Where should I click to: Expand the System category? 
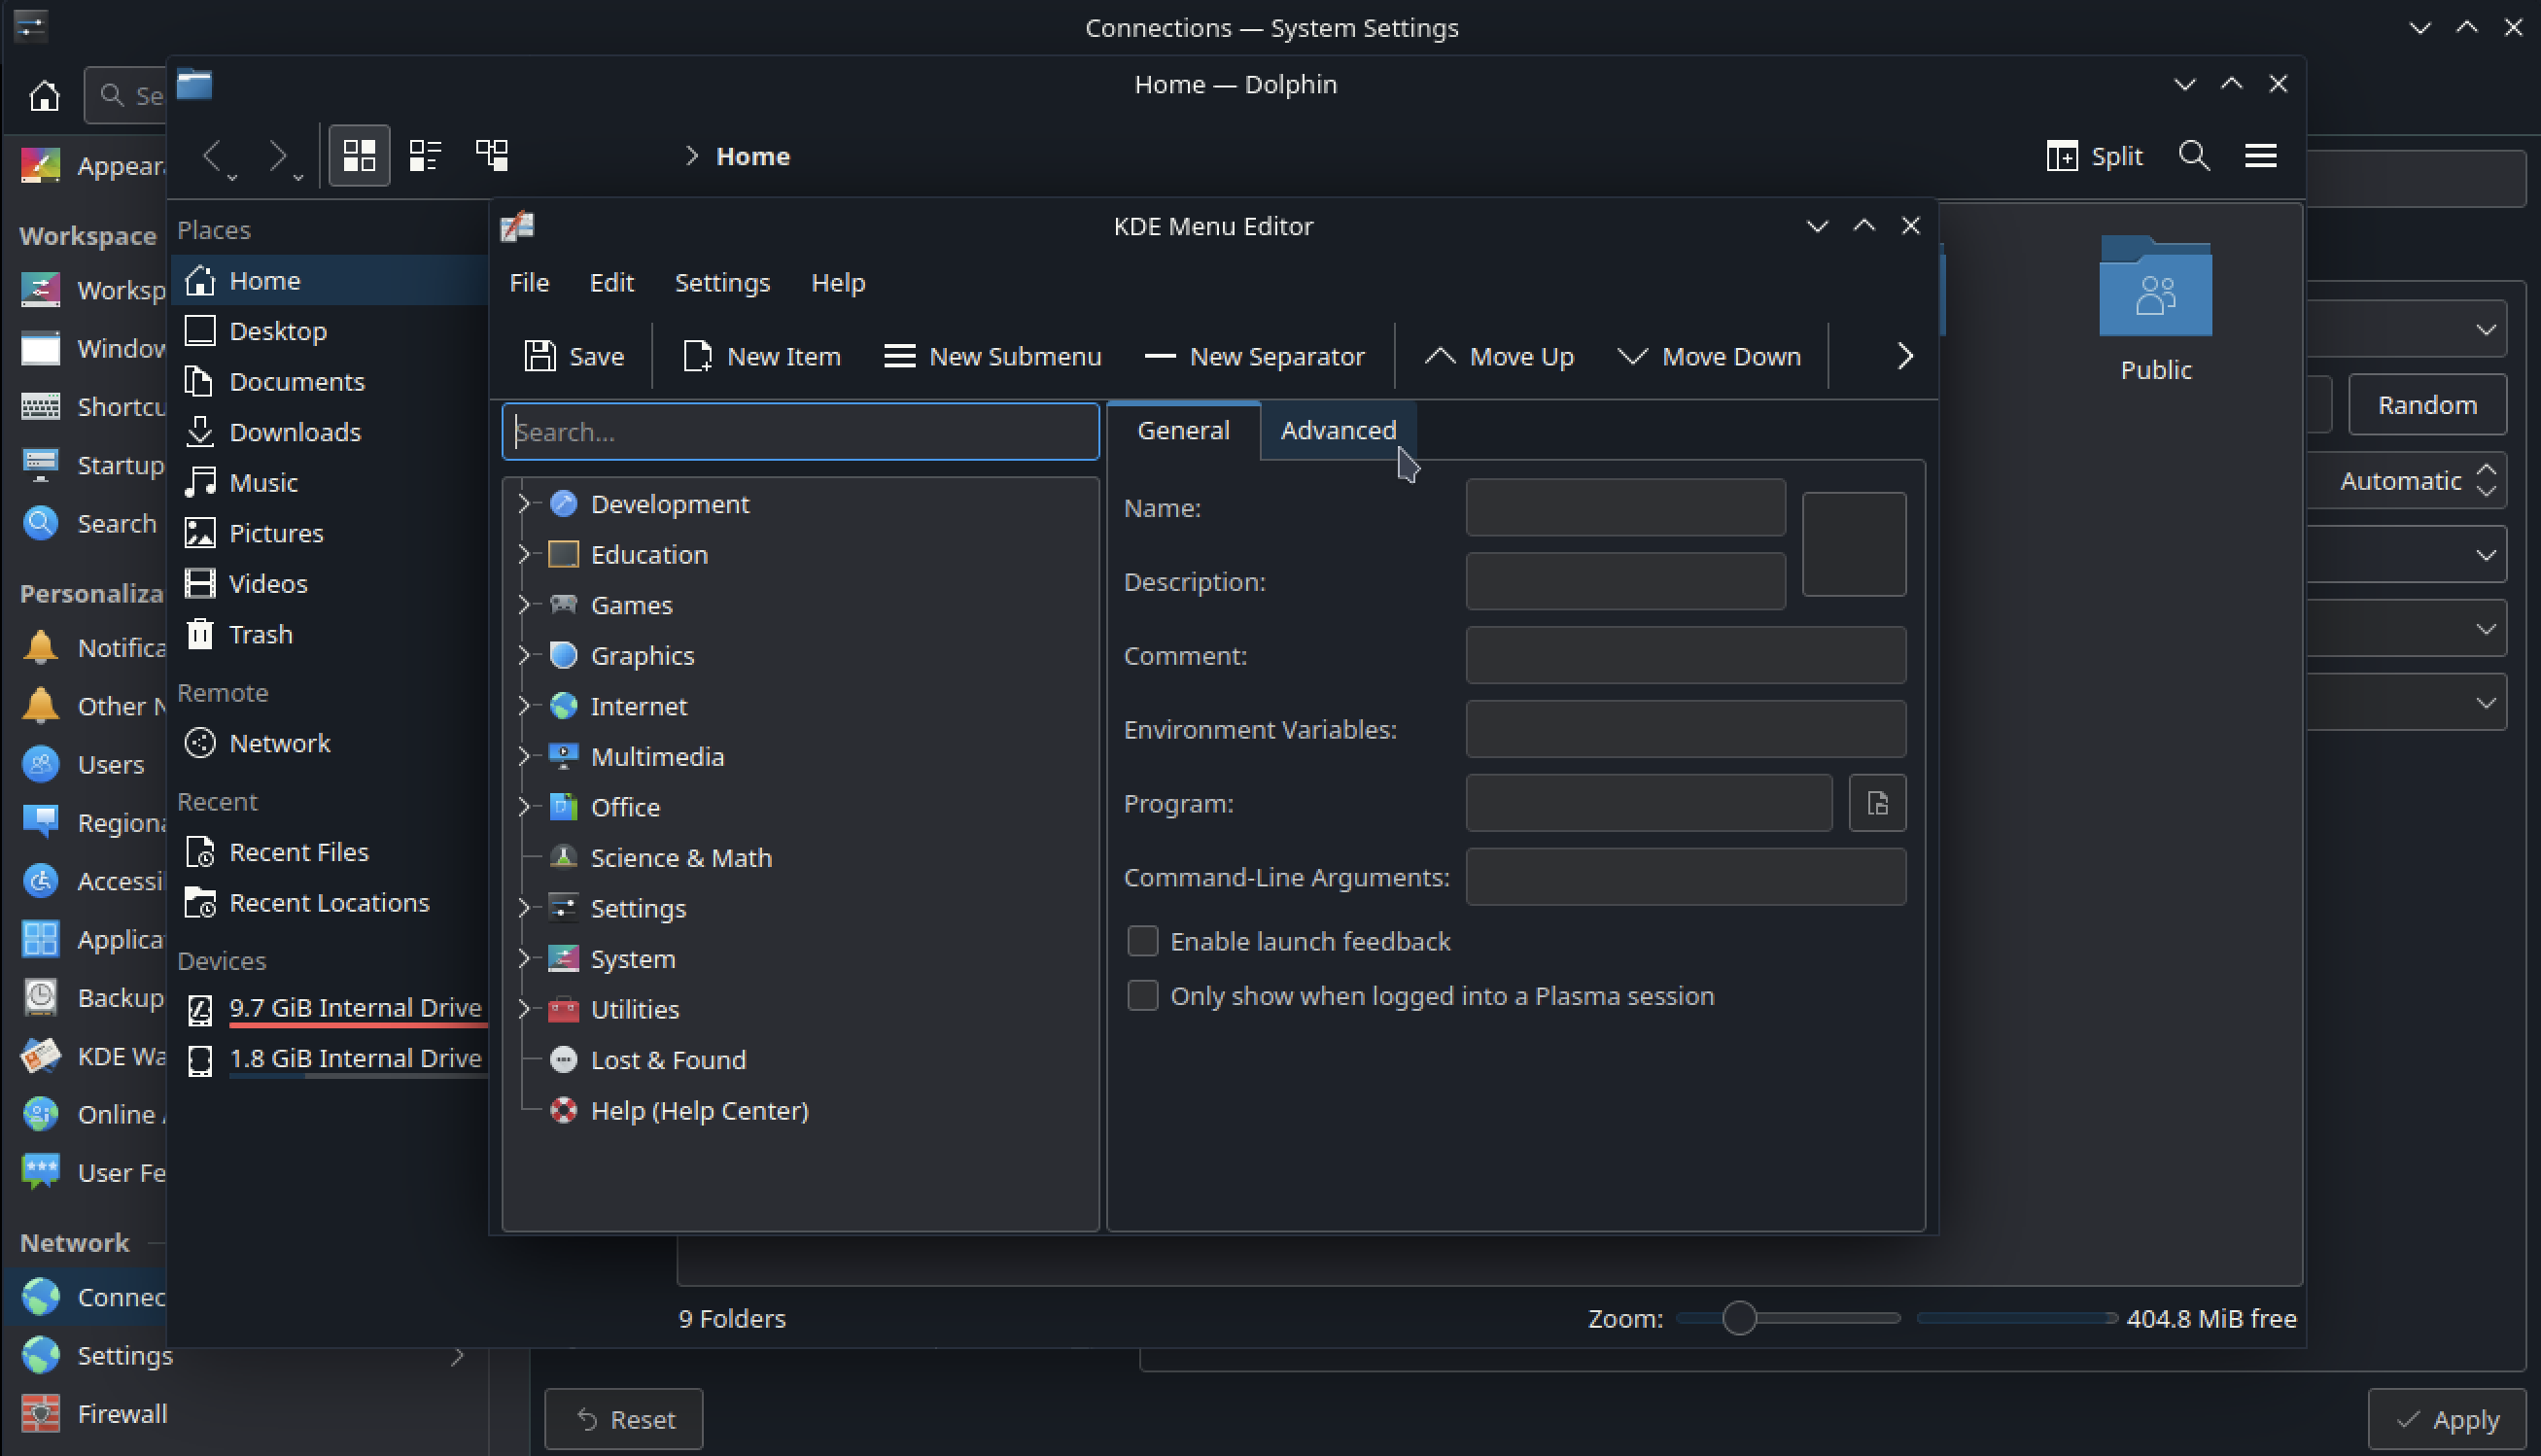tap(522, 959)
